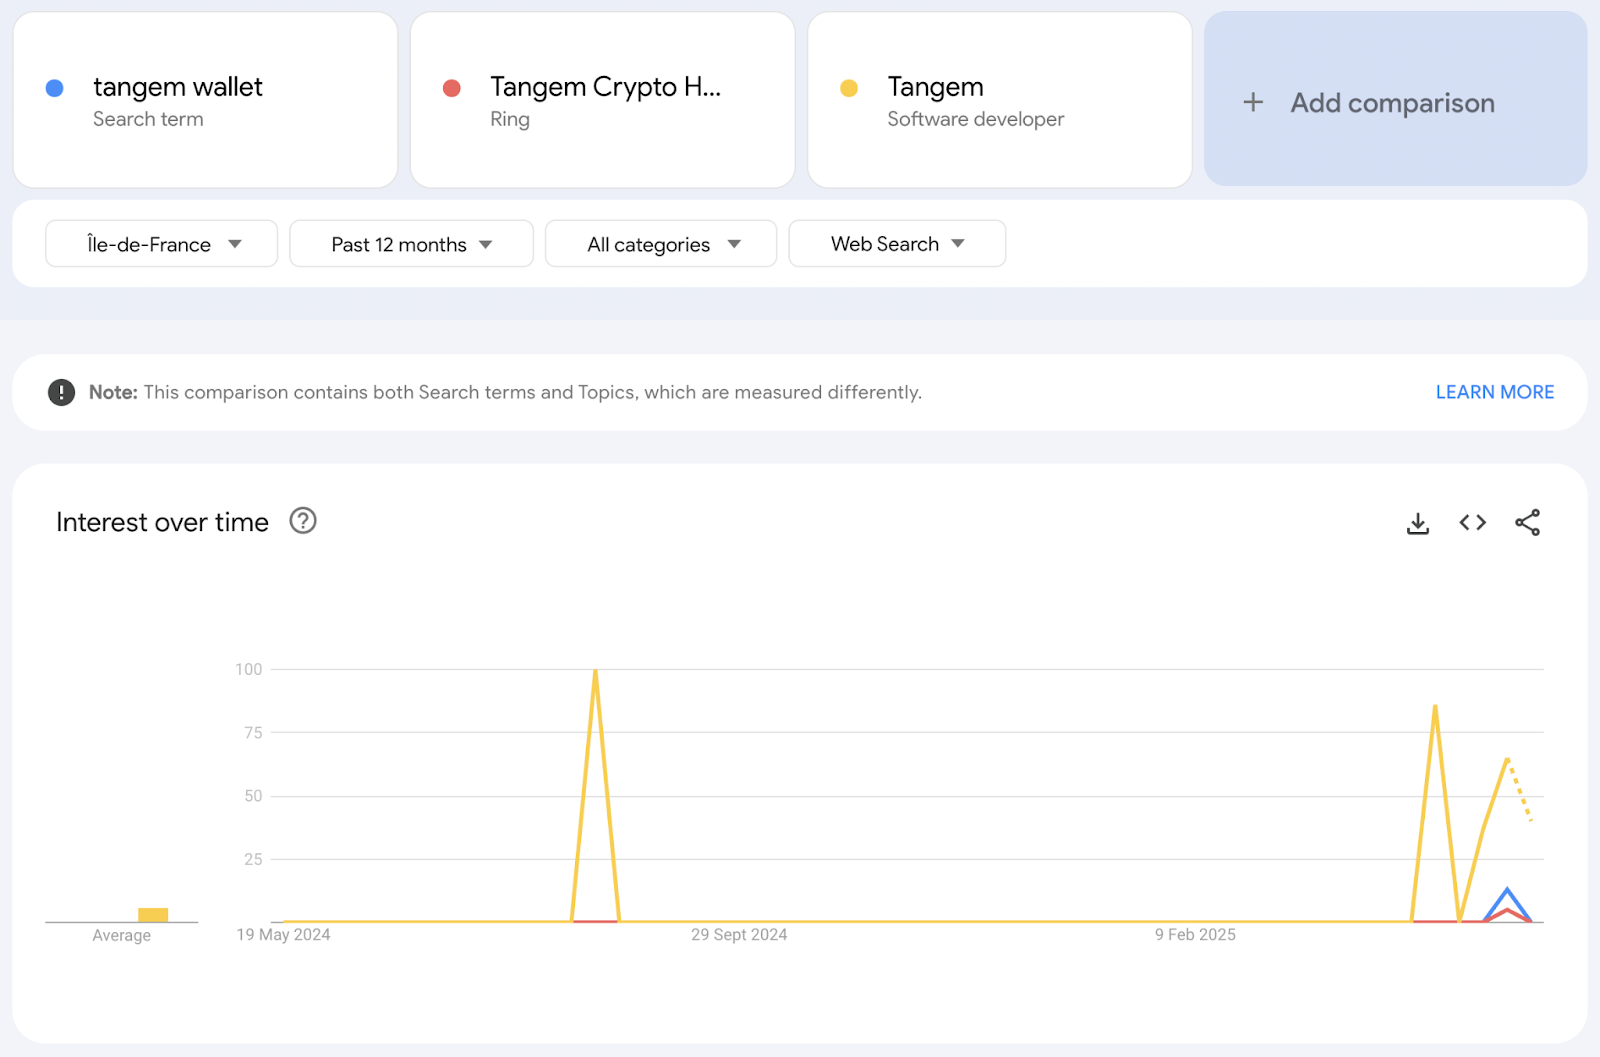
Task: Edit the Tangem Software developer card
Action: [999, 100]
